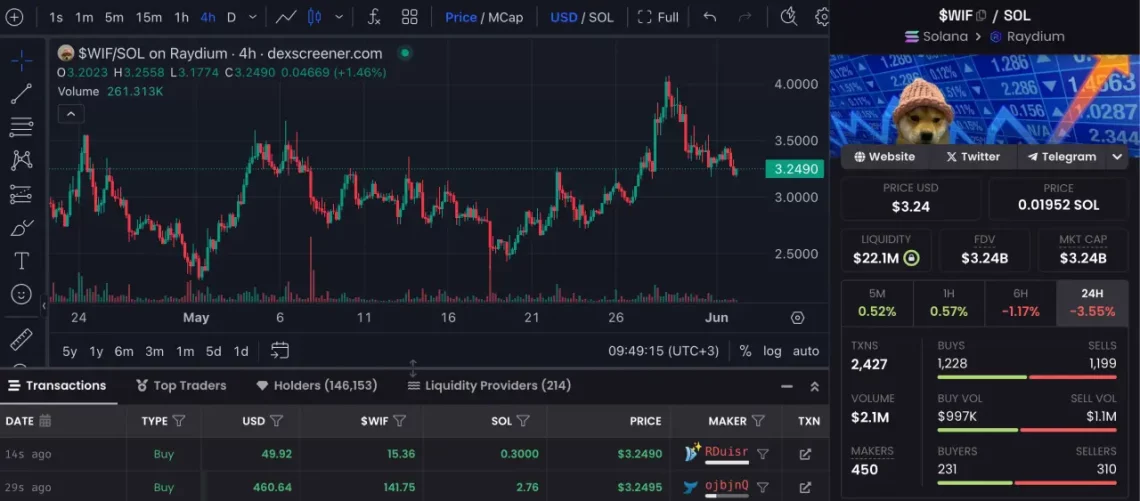
Task: Switch to the Transactions tab
Action: click(x=57, y=385)
